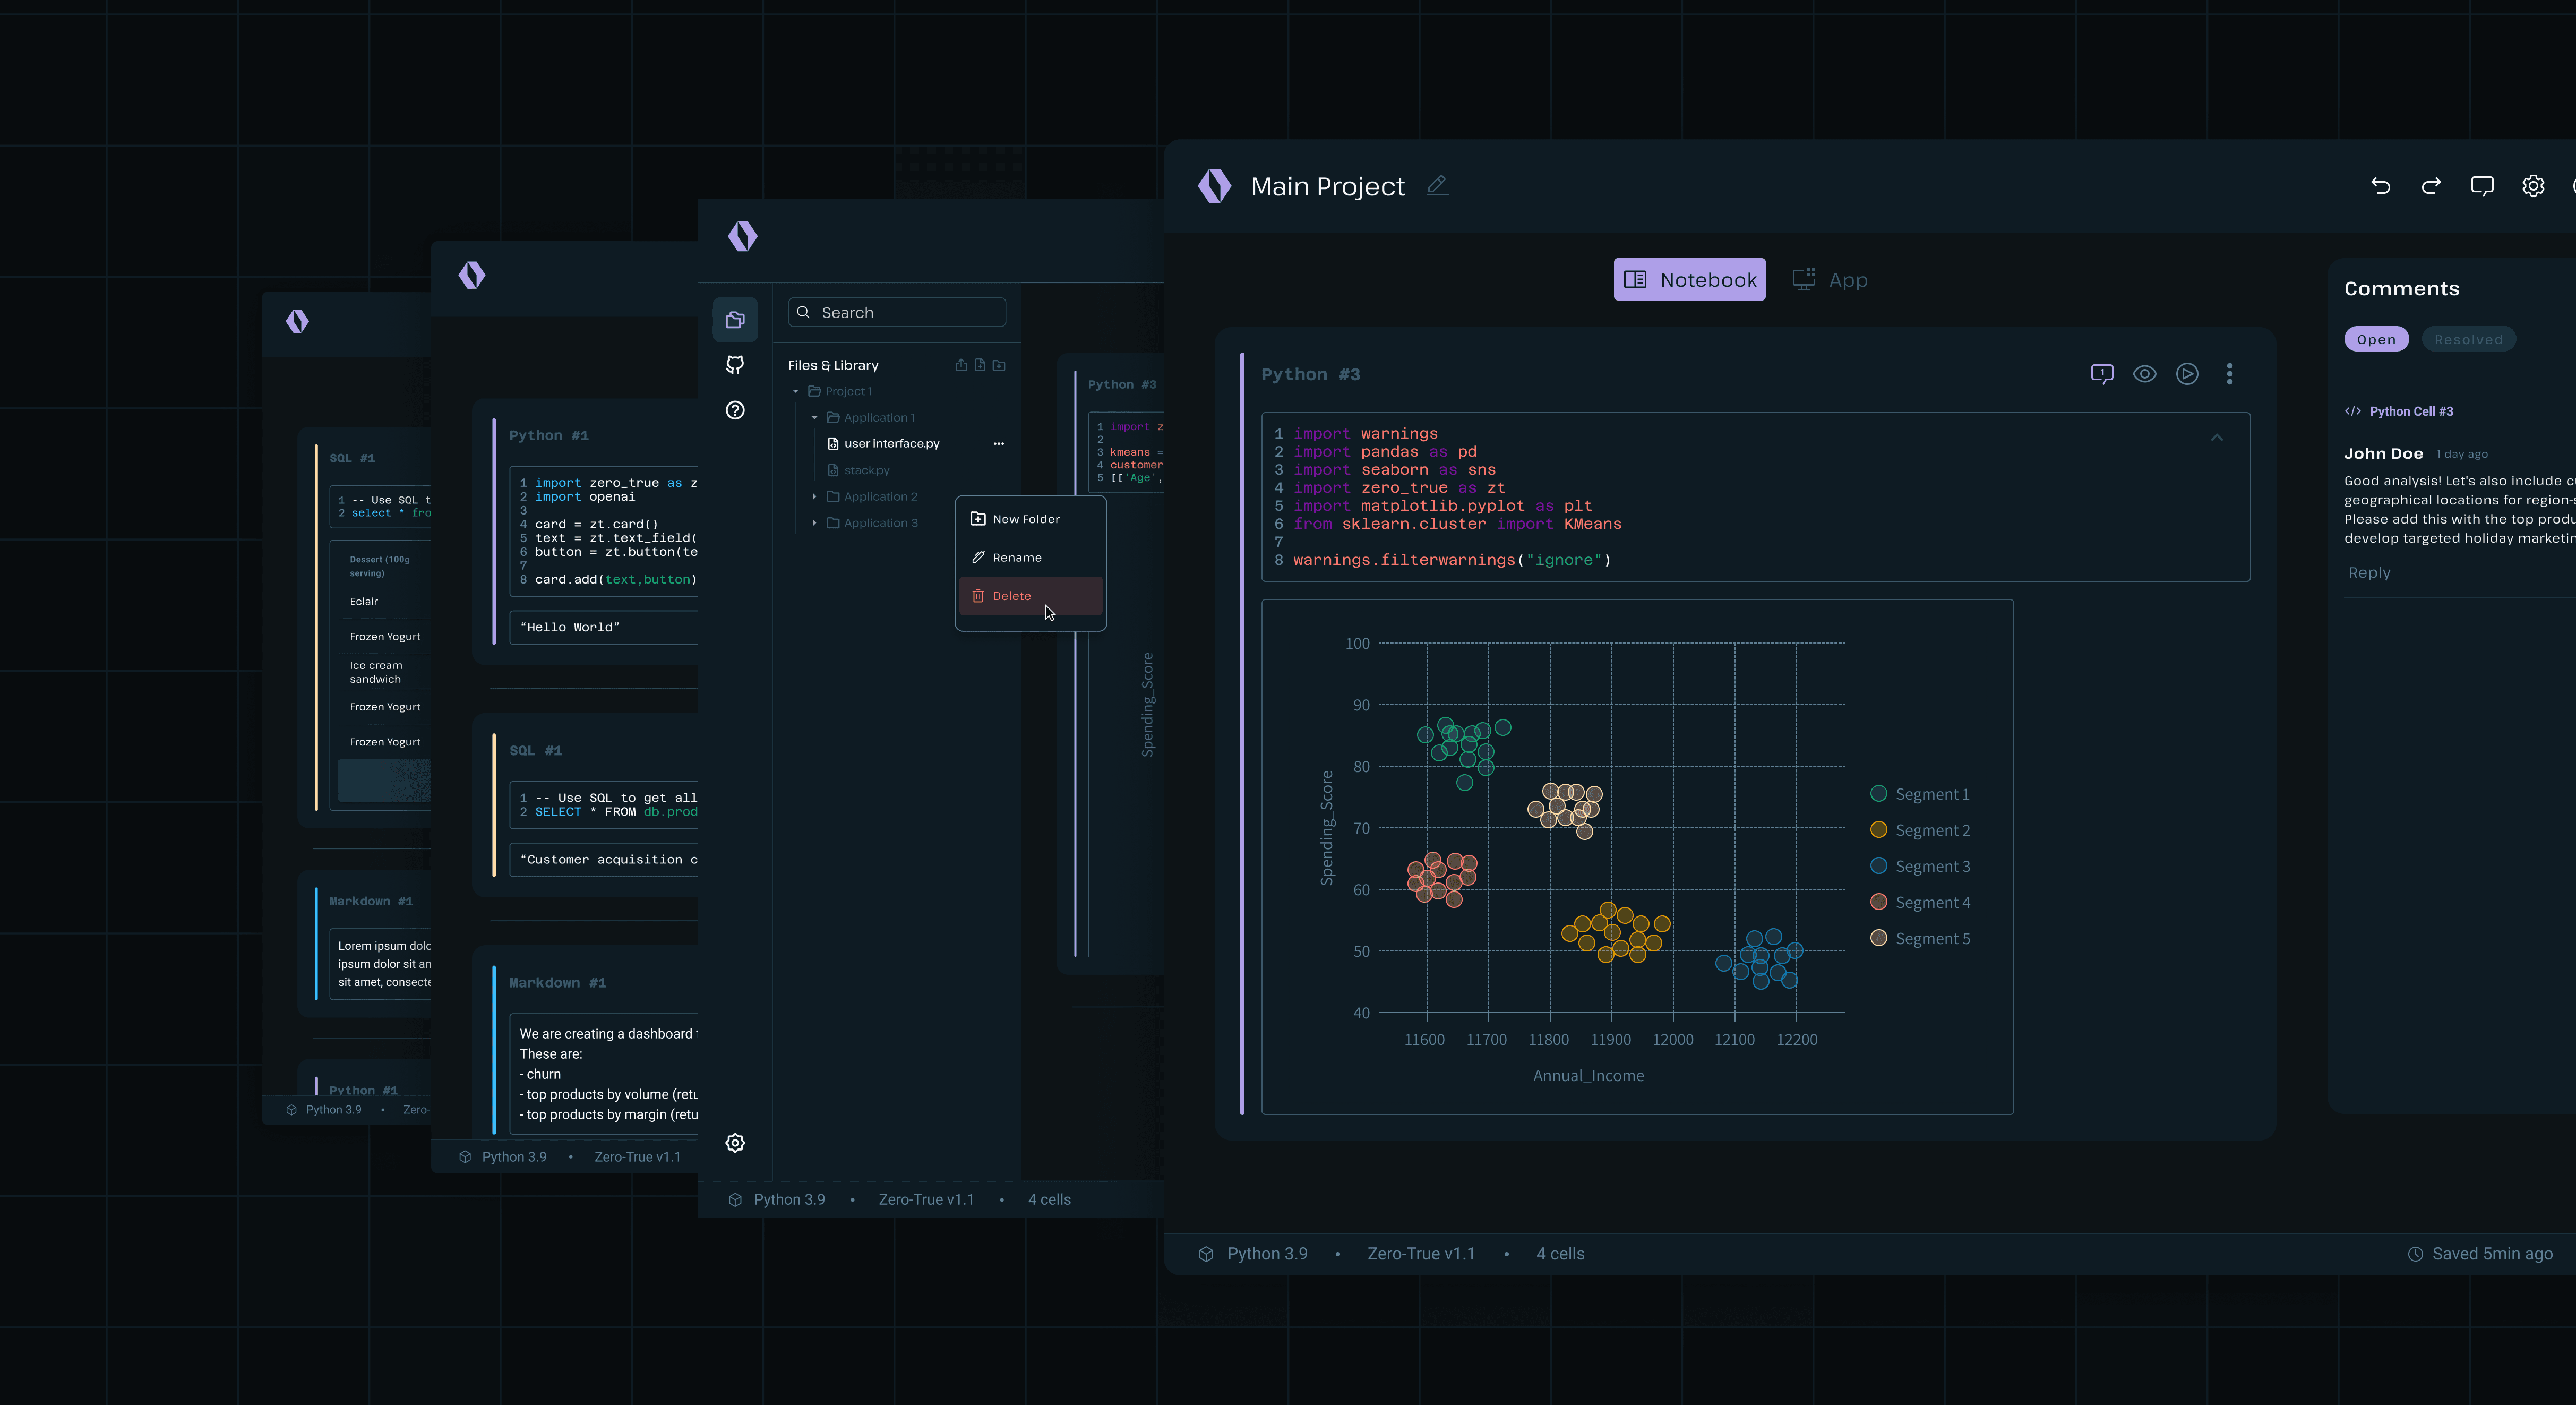The image size is (2576, 1406).
Task: Open the user_interface.py three-dot options
Action: (998, 443)
